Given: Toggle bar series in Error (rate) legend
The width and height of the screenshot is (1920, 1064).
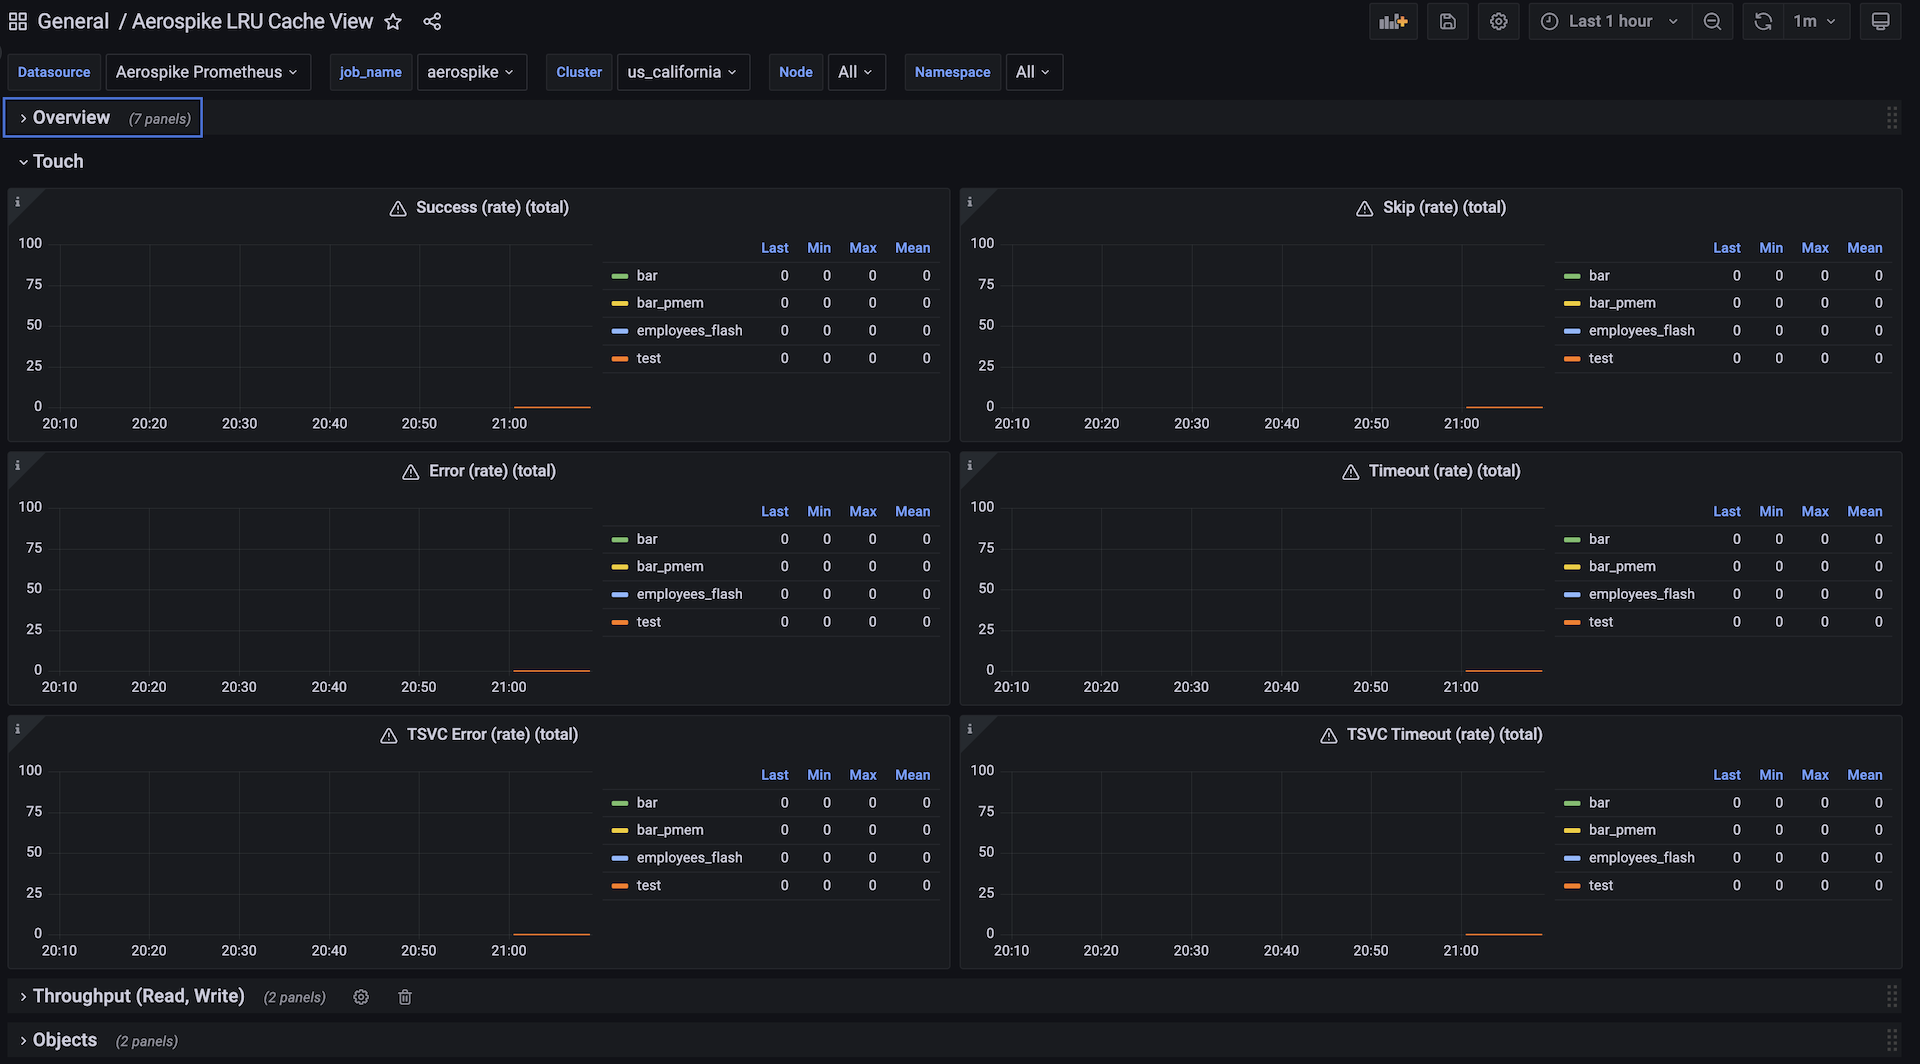Looking at the screenshot, I should pos(647,539).
